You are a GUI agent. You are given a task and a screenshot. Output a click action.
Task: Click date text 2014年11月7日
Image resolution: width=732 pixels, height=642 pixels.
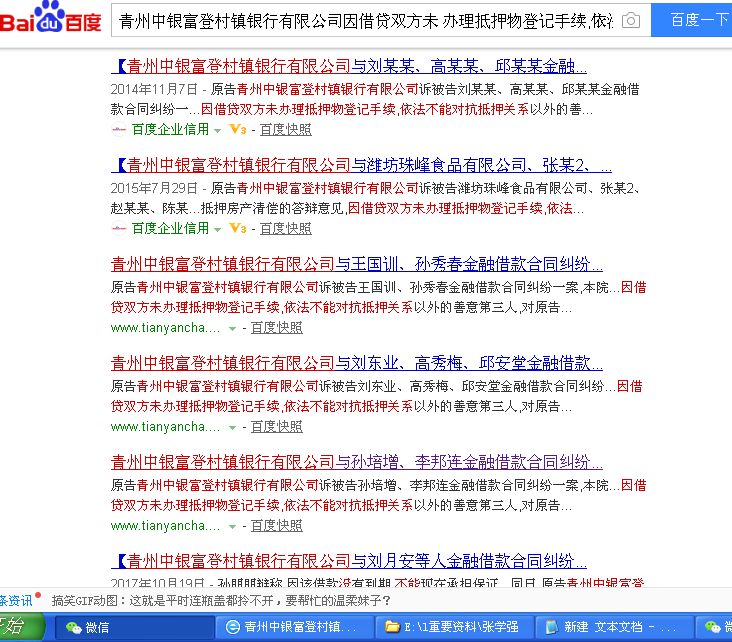[154, 89]
